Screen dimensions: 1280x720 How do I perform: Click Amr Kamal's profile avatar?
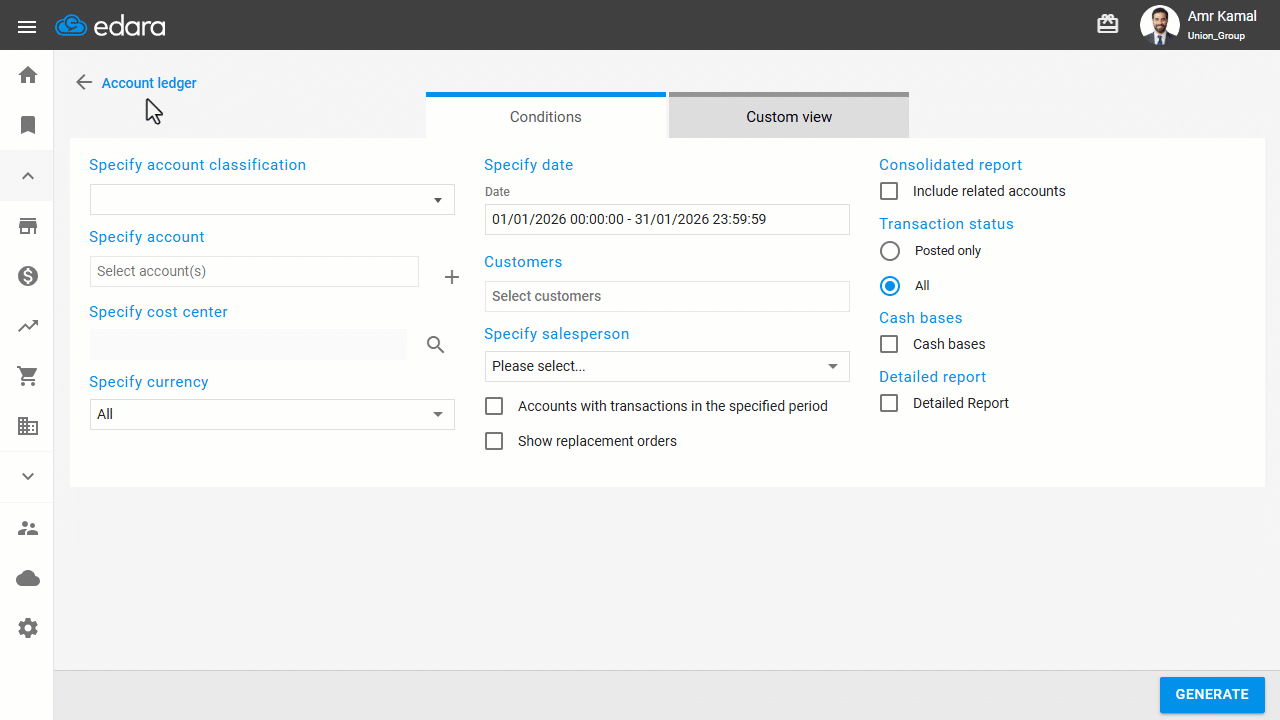[1160, 25]
